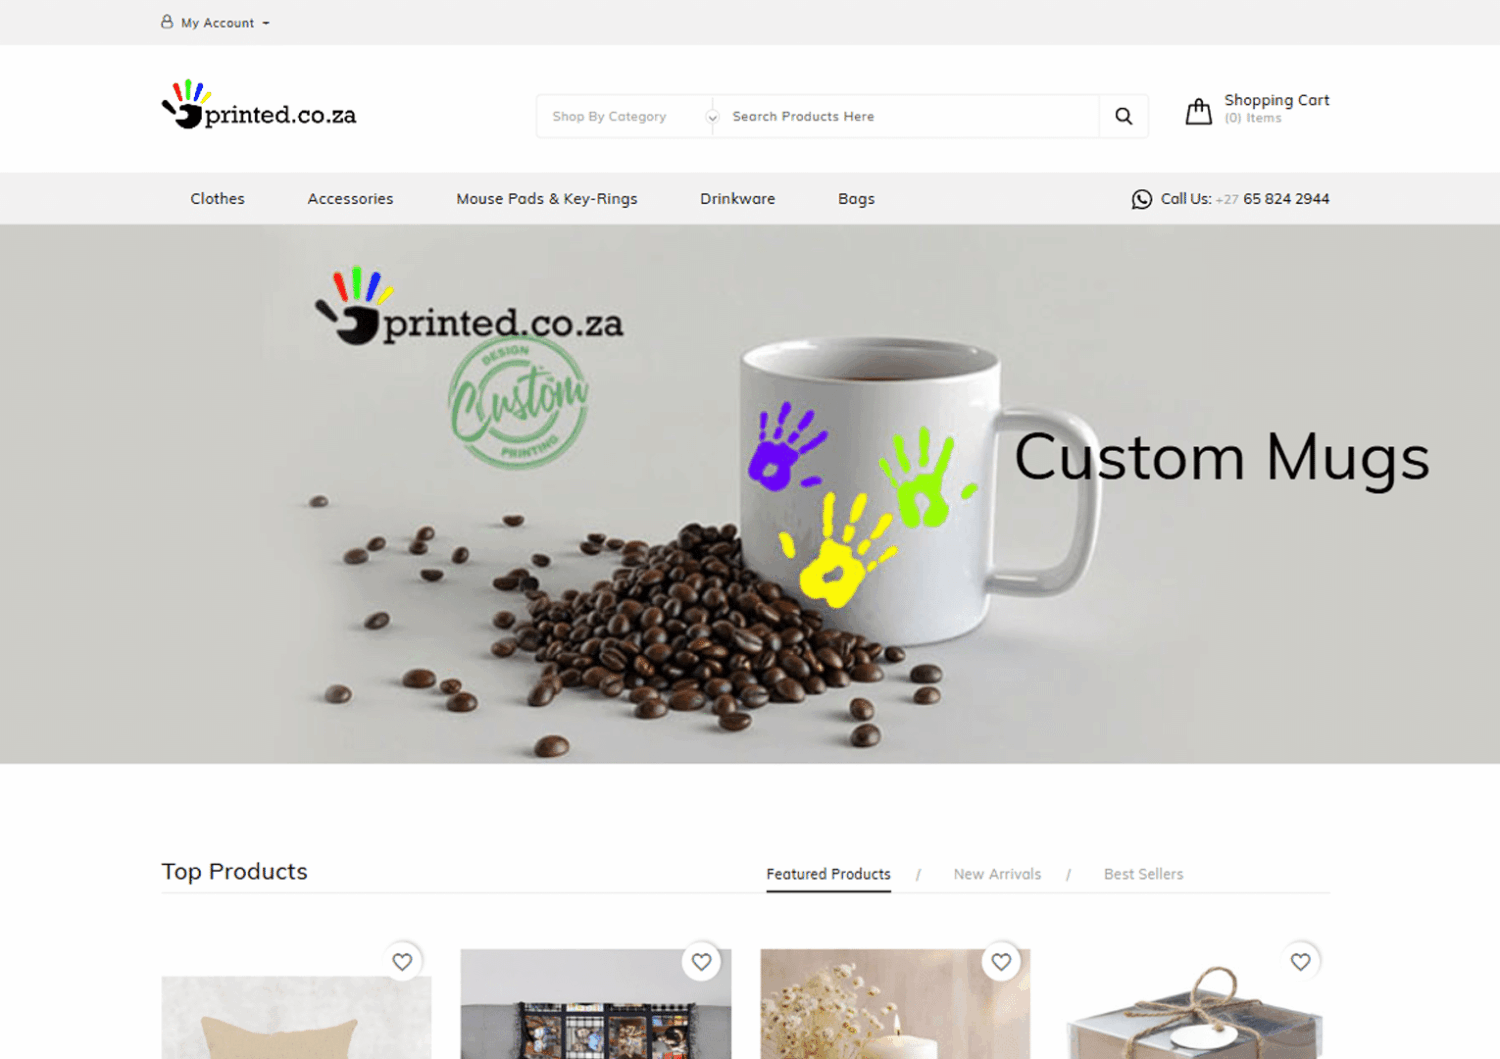Image resolution: width=1500 pixels, height=1059 pixels.
Task: Switch to the Best Sellers tab
Action: pyautogui.click(x=1143, y=874)
